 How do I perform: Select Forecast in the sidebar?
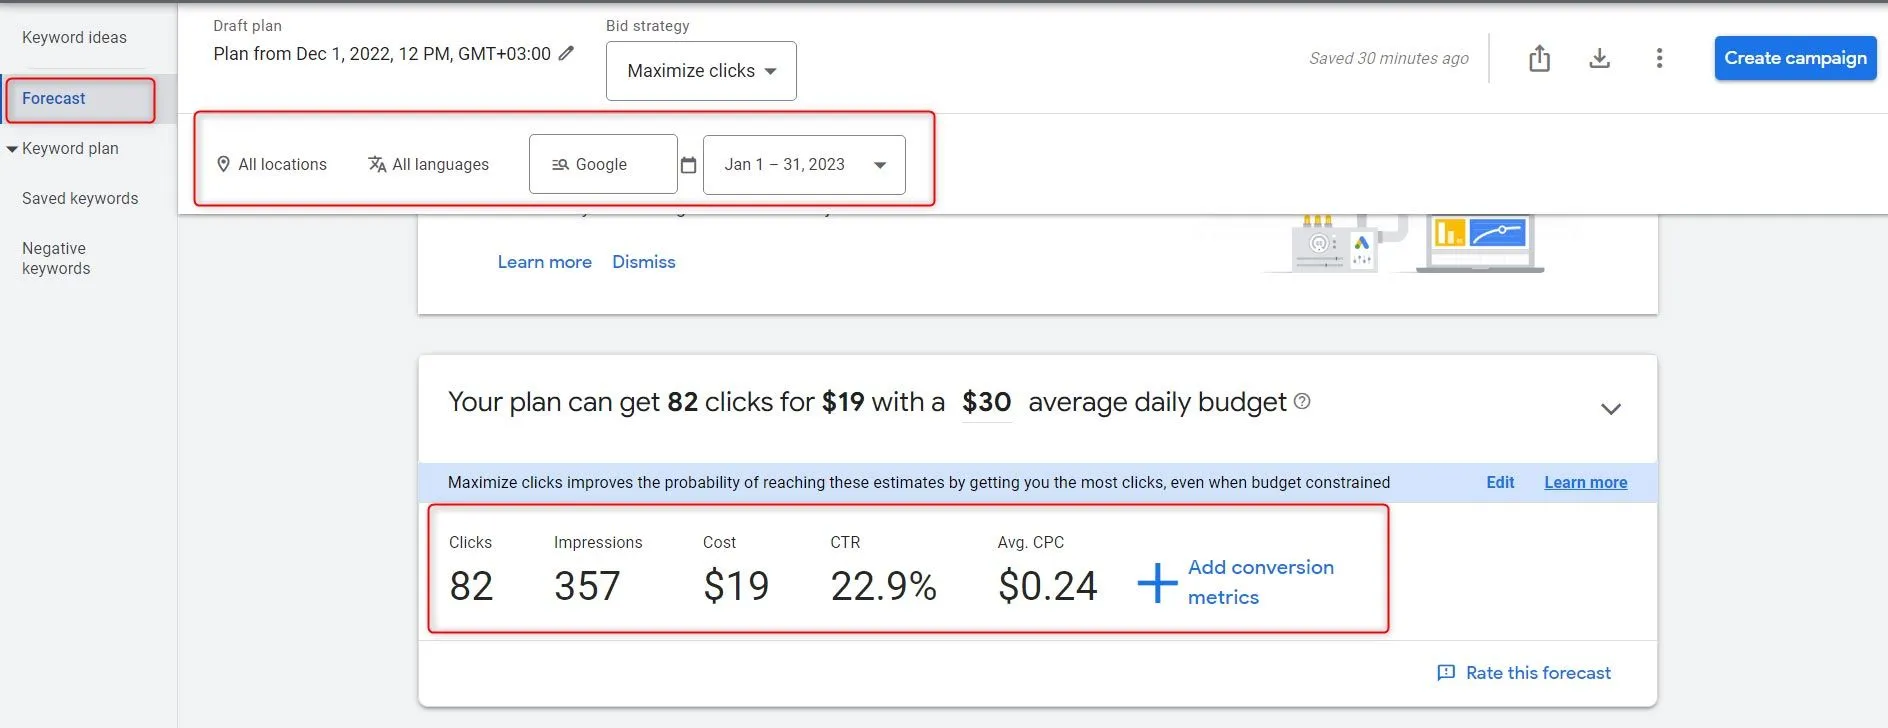coord(54,99)
